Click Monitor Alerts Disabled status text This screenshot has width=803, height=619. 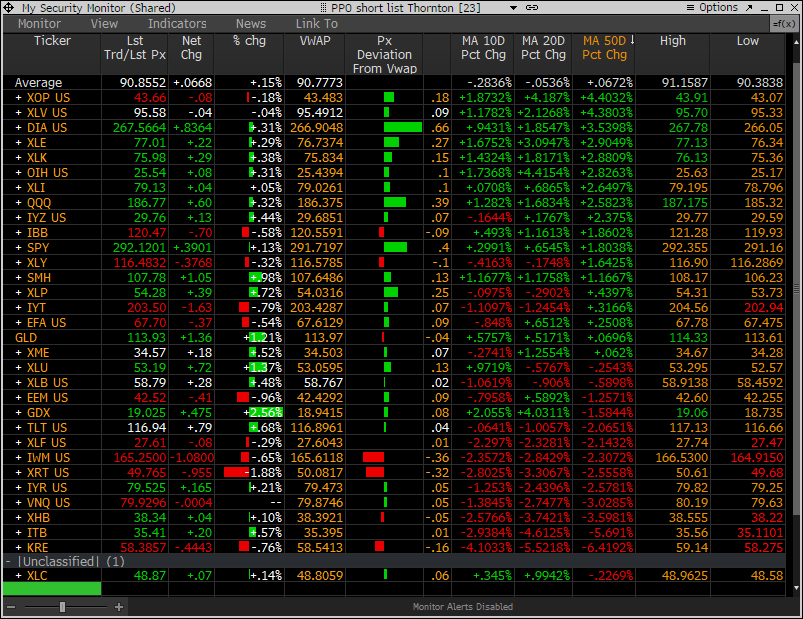click(x=462, y=607)
